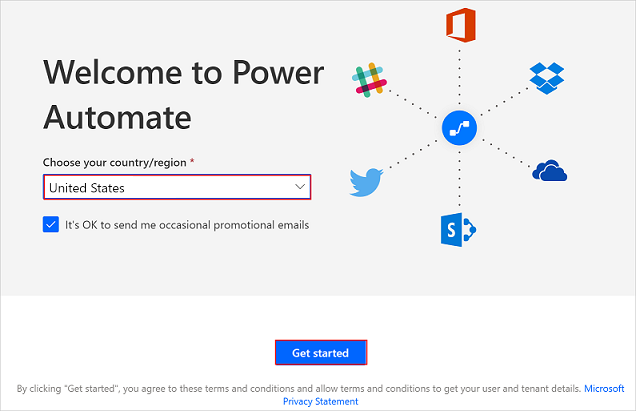
Task: Click the terms and conditions disclaimer text
Action: (x=300, y=388)
